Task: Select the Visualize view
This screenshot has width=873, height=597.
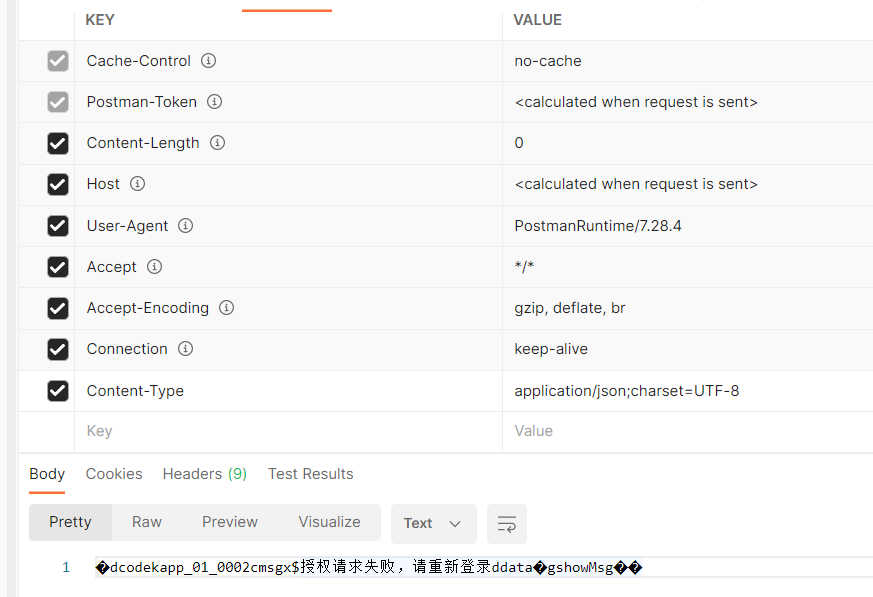Action: [330, 522]
